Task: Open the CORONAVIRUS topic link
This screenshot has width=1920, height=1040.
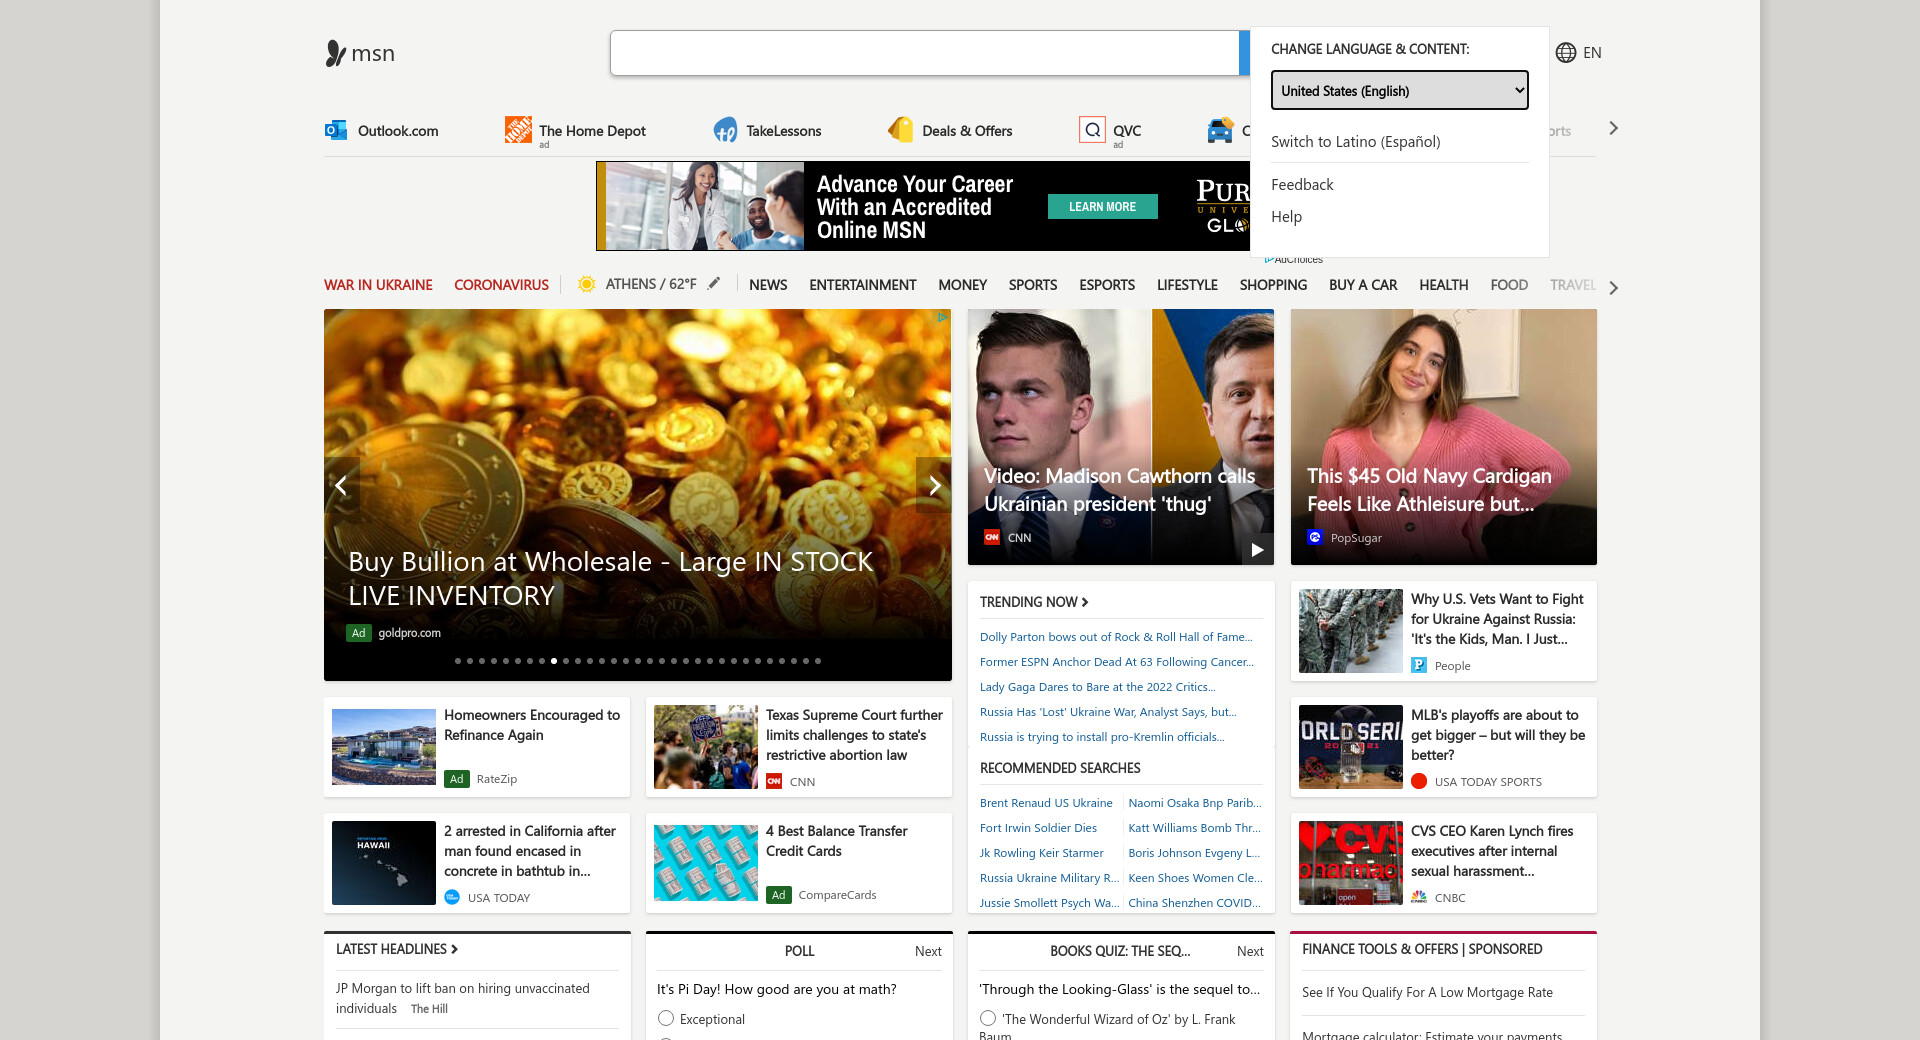Action: click(501, 285)
